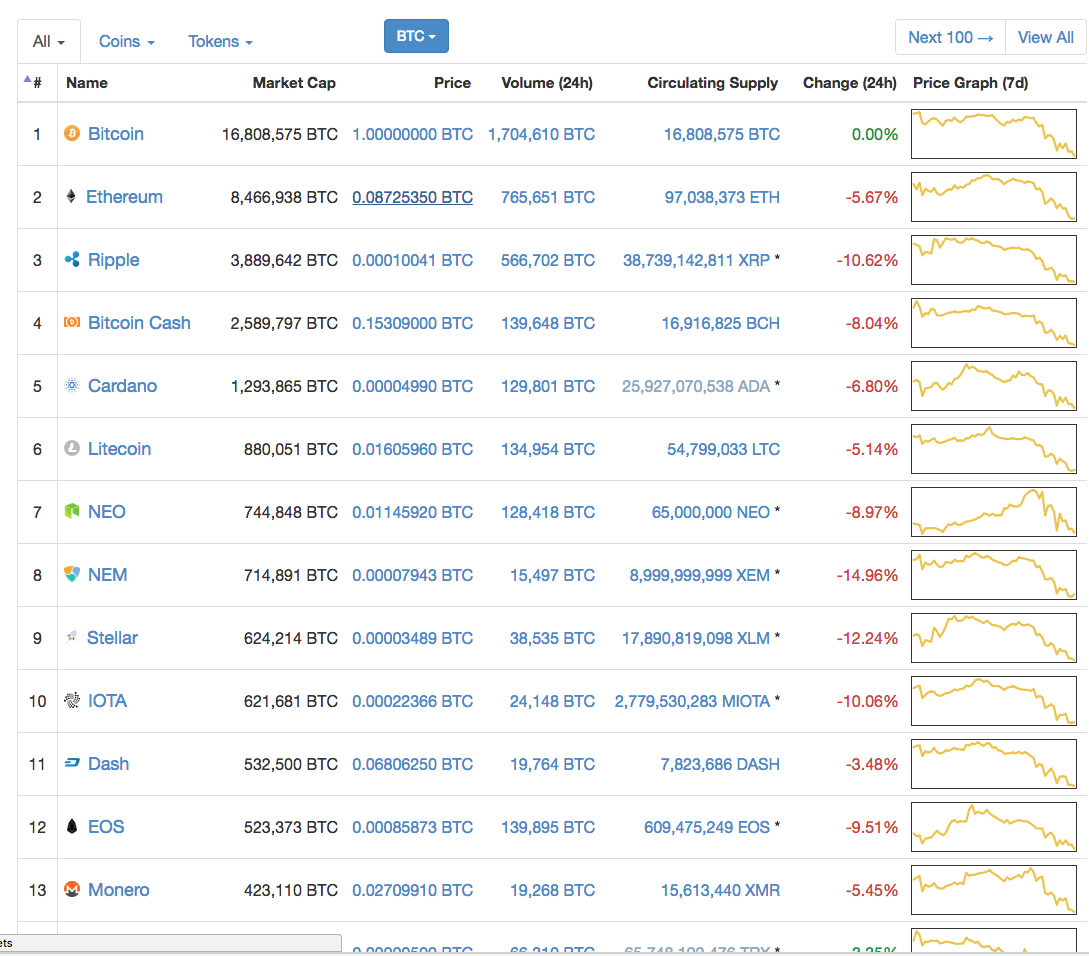
Task: Open the IOTA name link
Action: [x=108, y=700]
